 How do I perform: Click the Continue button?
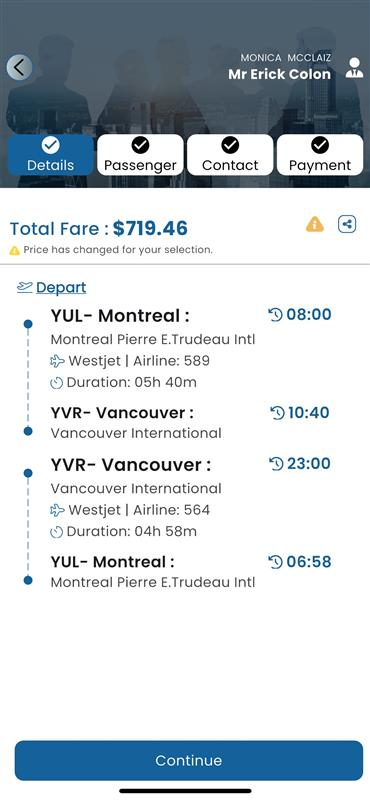tap(189, 761)
